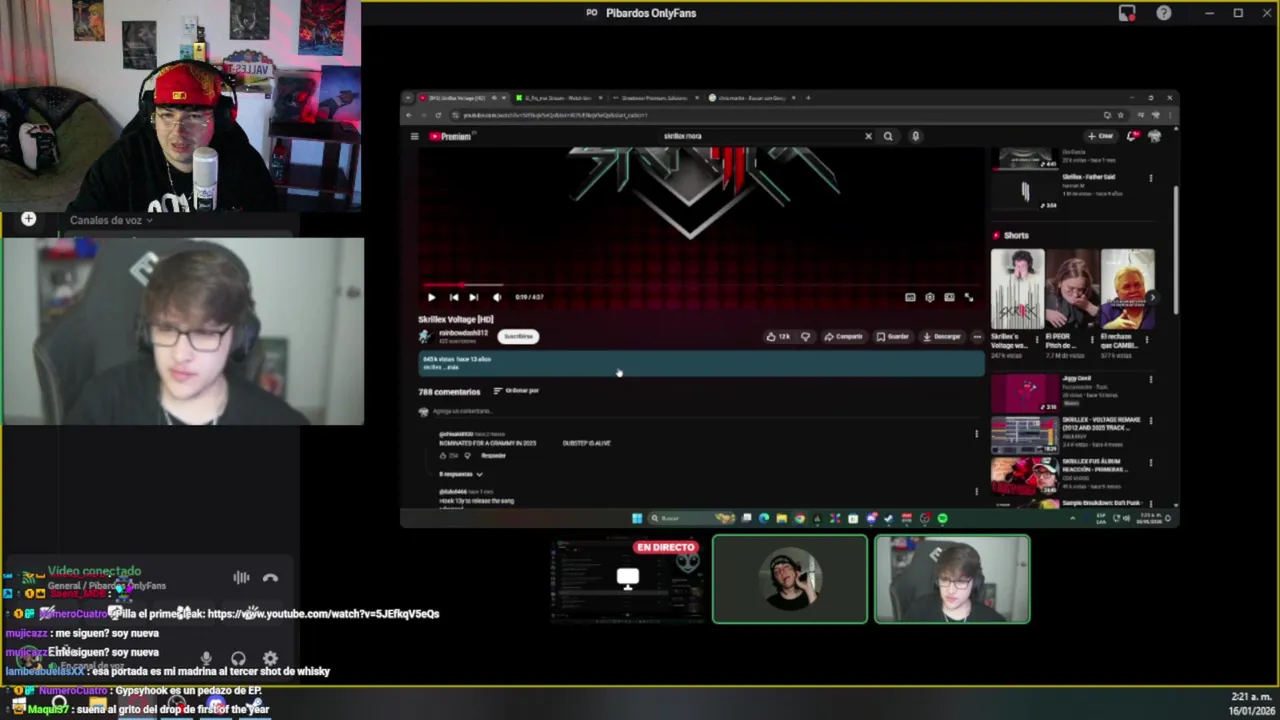The image size is (1280, 720).
Task: Open the 'Jiggy Devil' video thumbnail
Action: coord(1024,393)
